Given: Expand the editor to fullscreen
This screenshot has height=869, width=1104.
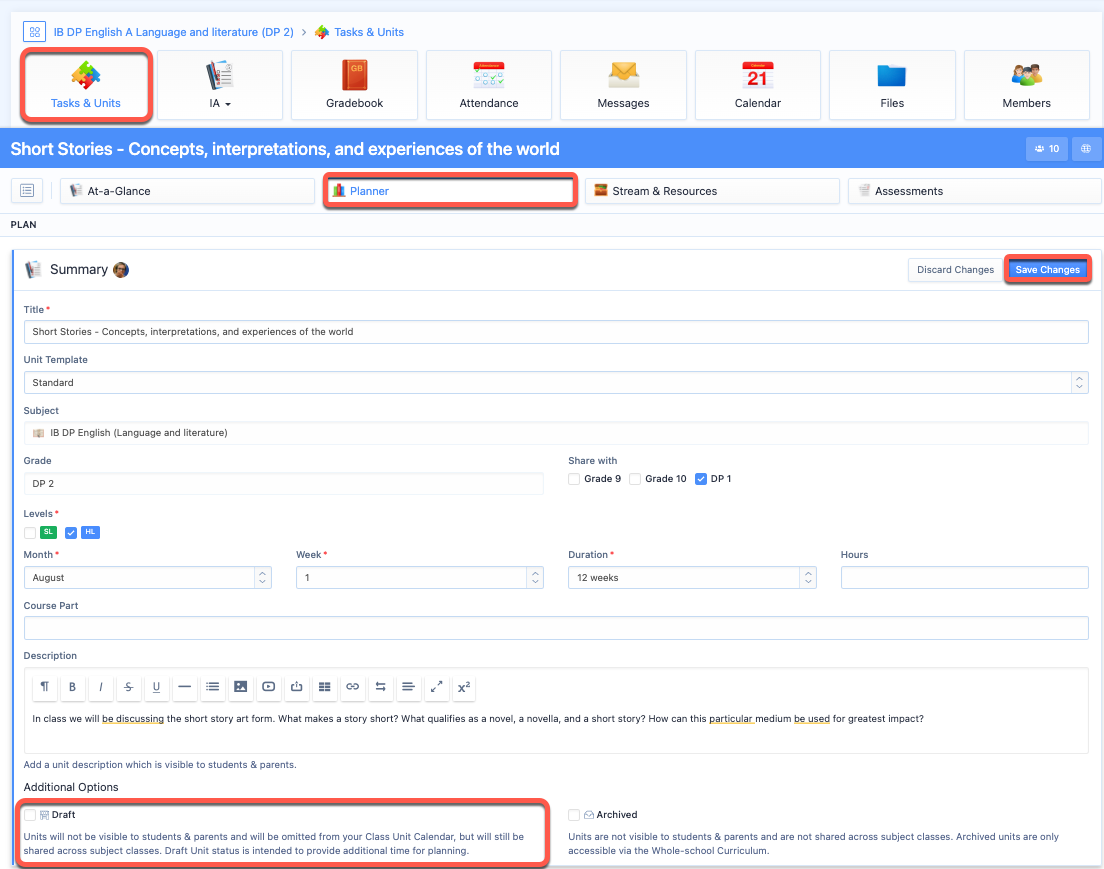Looking at the screenshot, I should click(x=437, y=687).
